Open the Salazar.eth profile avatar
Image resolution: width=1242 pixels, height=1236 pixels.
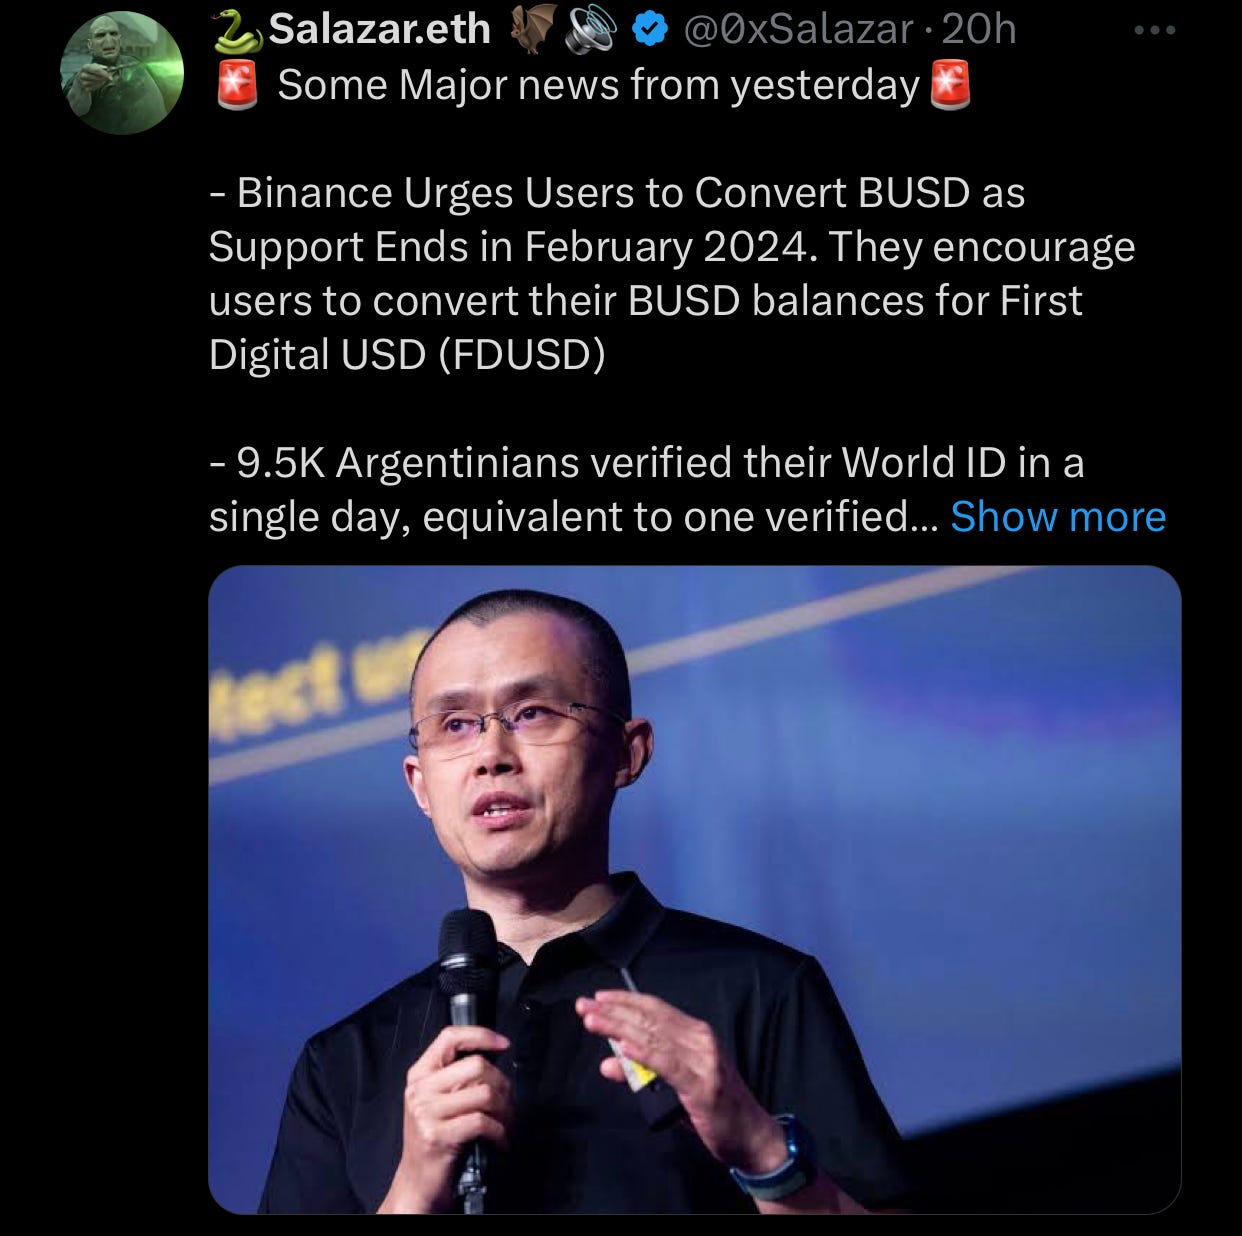(x=122, y=73)
